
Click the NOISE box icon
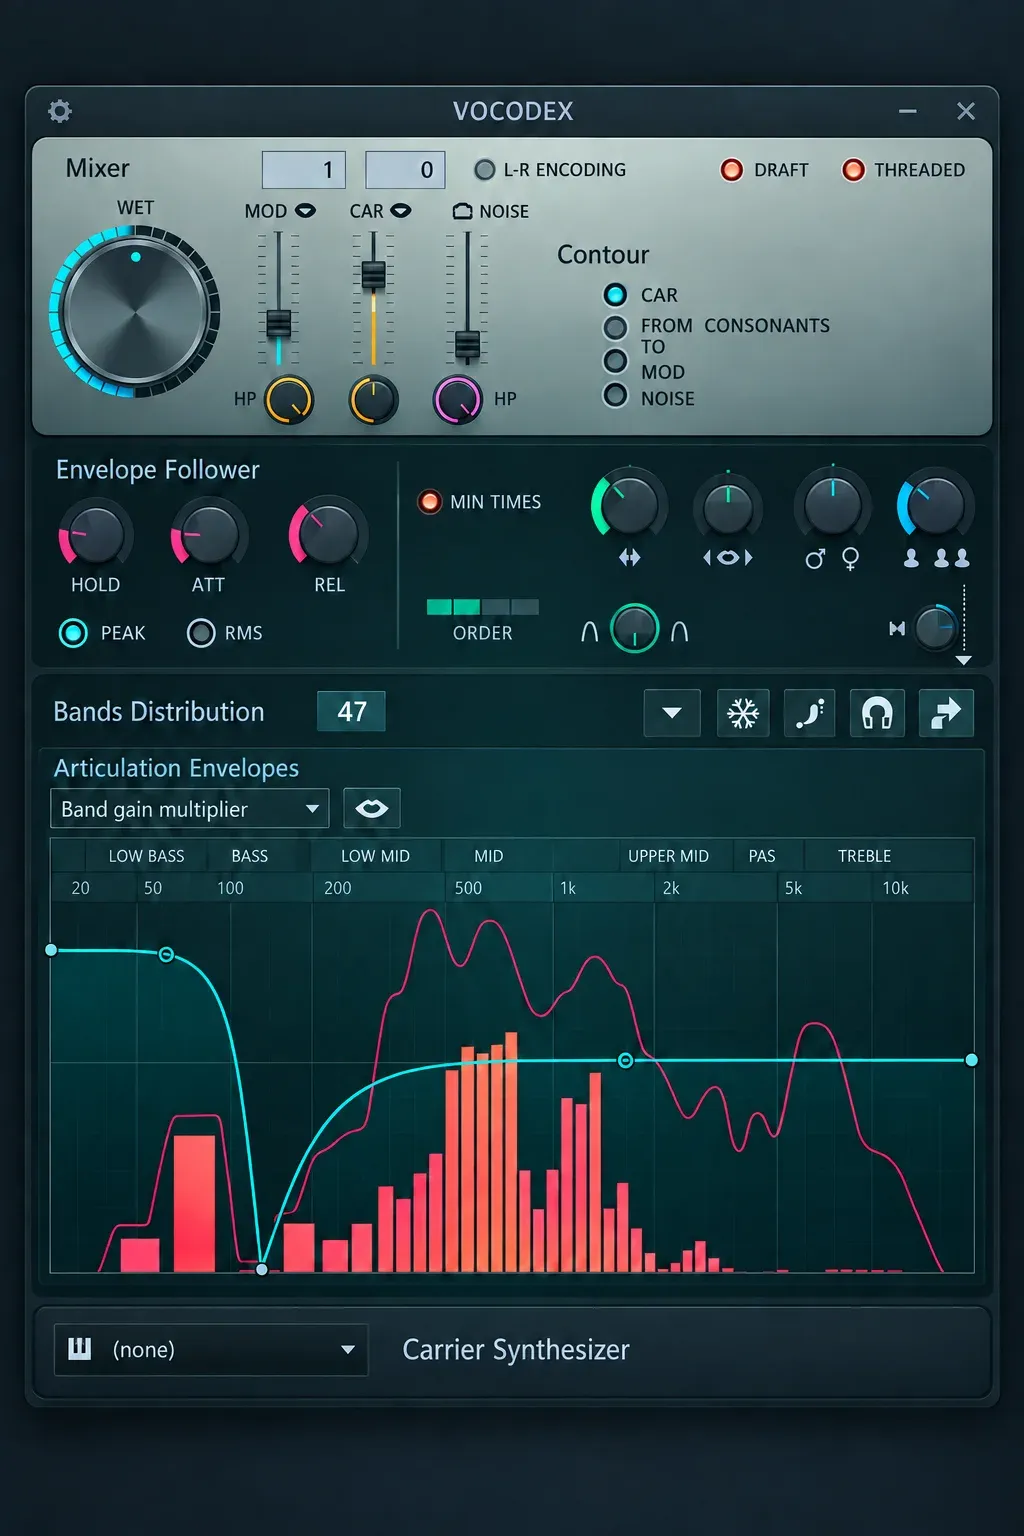[x=462, y=211]
